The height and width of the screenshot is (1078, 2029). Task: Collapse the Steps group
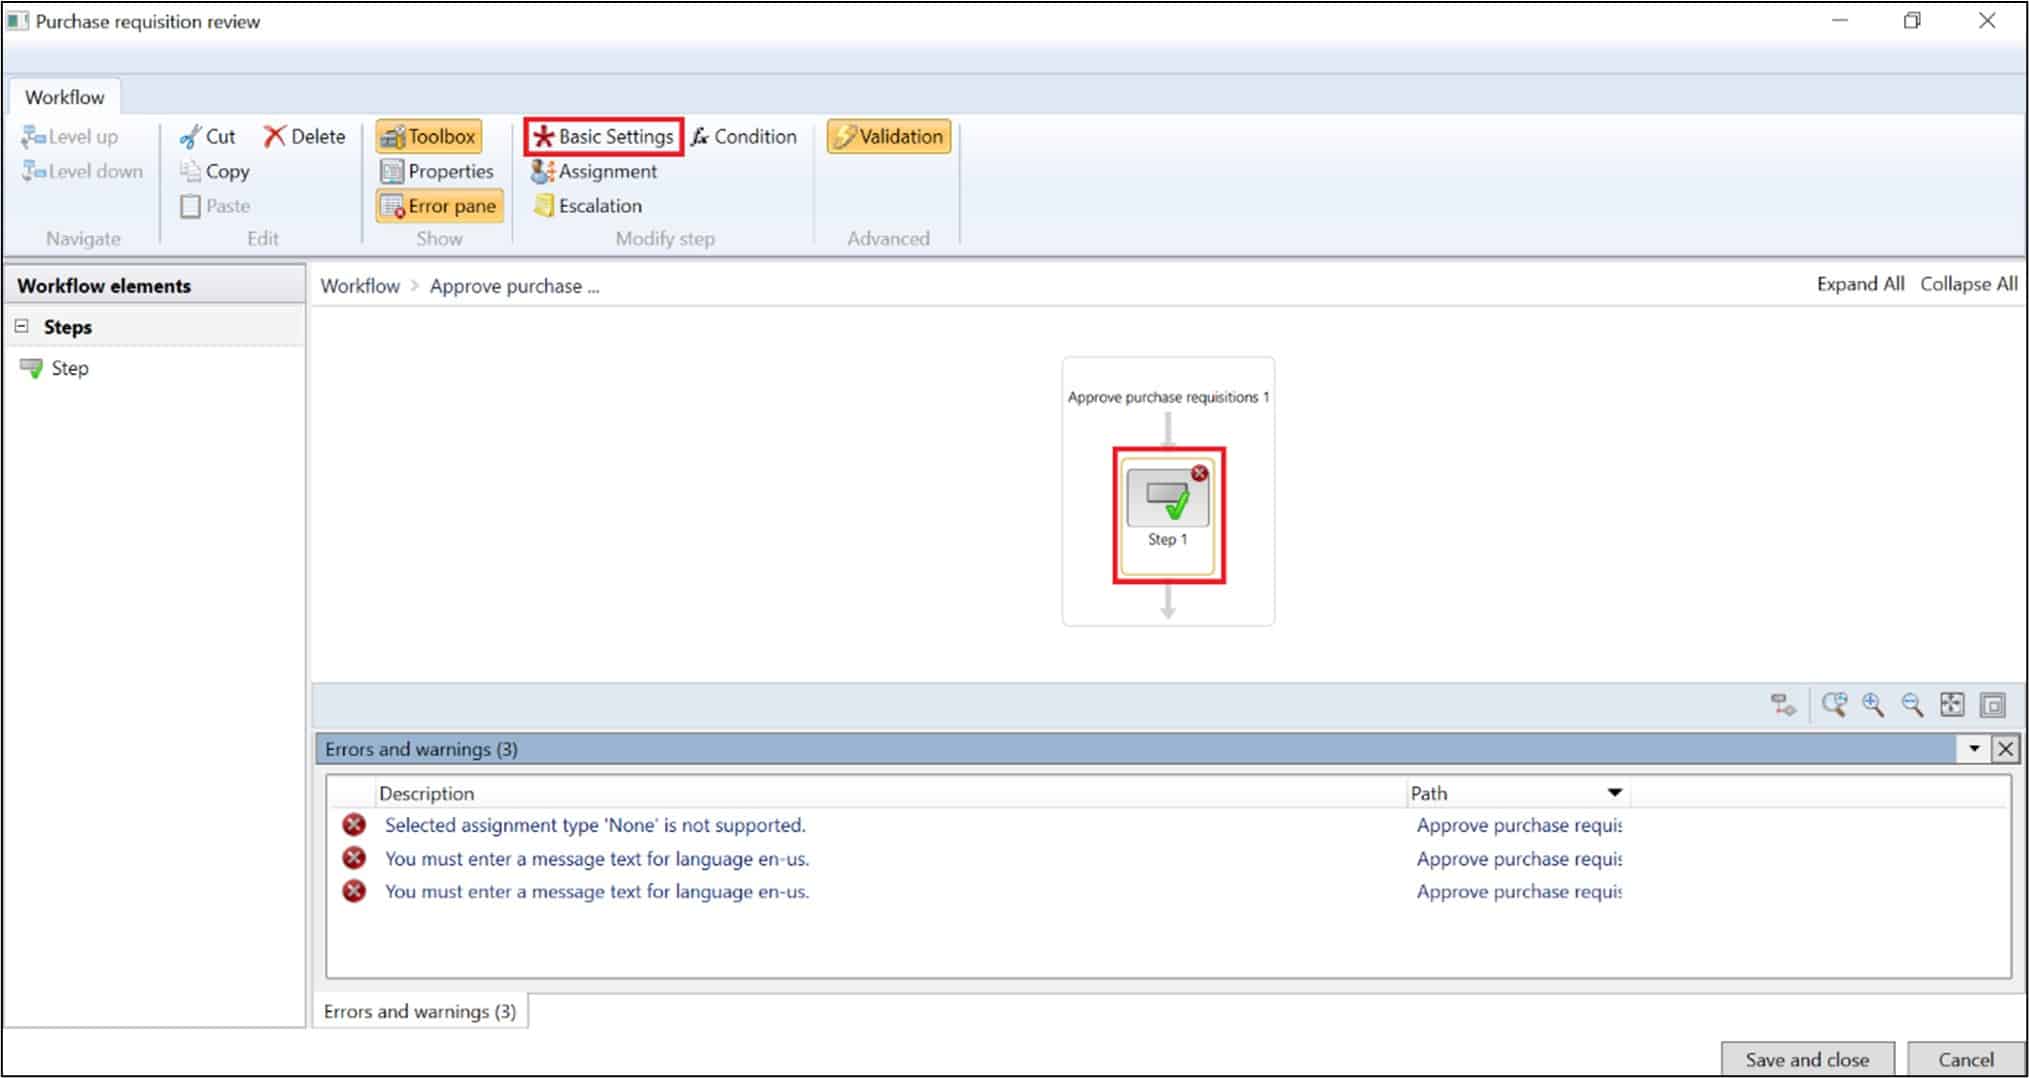(21, 327)
